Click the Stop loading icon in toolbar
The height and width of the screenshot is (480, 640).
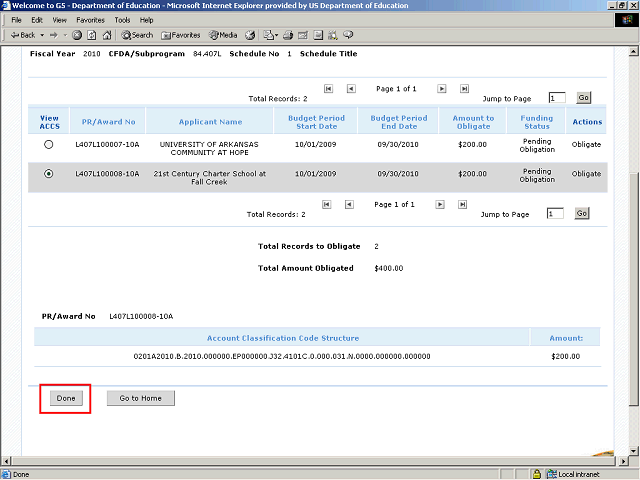coord(77,35)
